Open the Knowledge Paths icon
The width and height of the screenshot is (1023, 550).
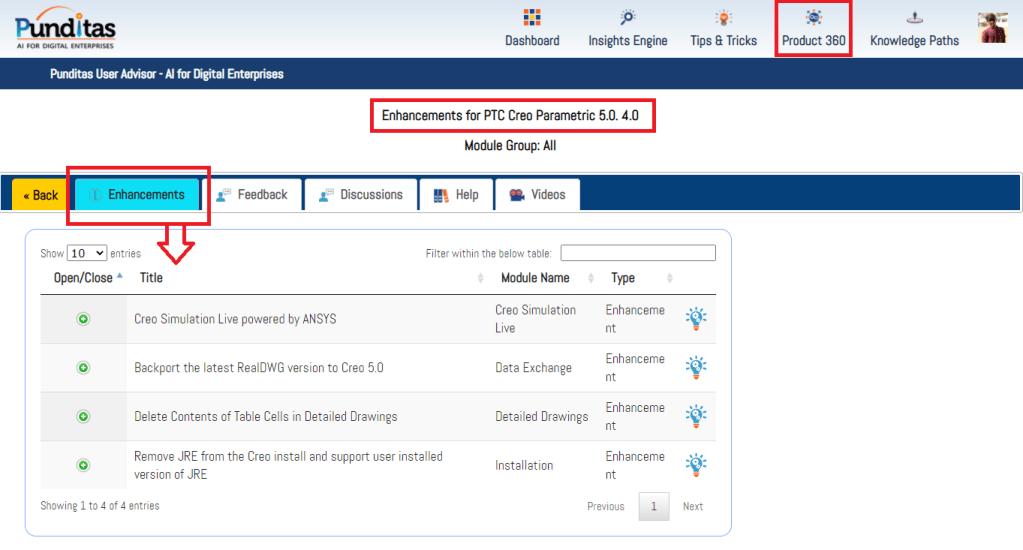(914, 18)
